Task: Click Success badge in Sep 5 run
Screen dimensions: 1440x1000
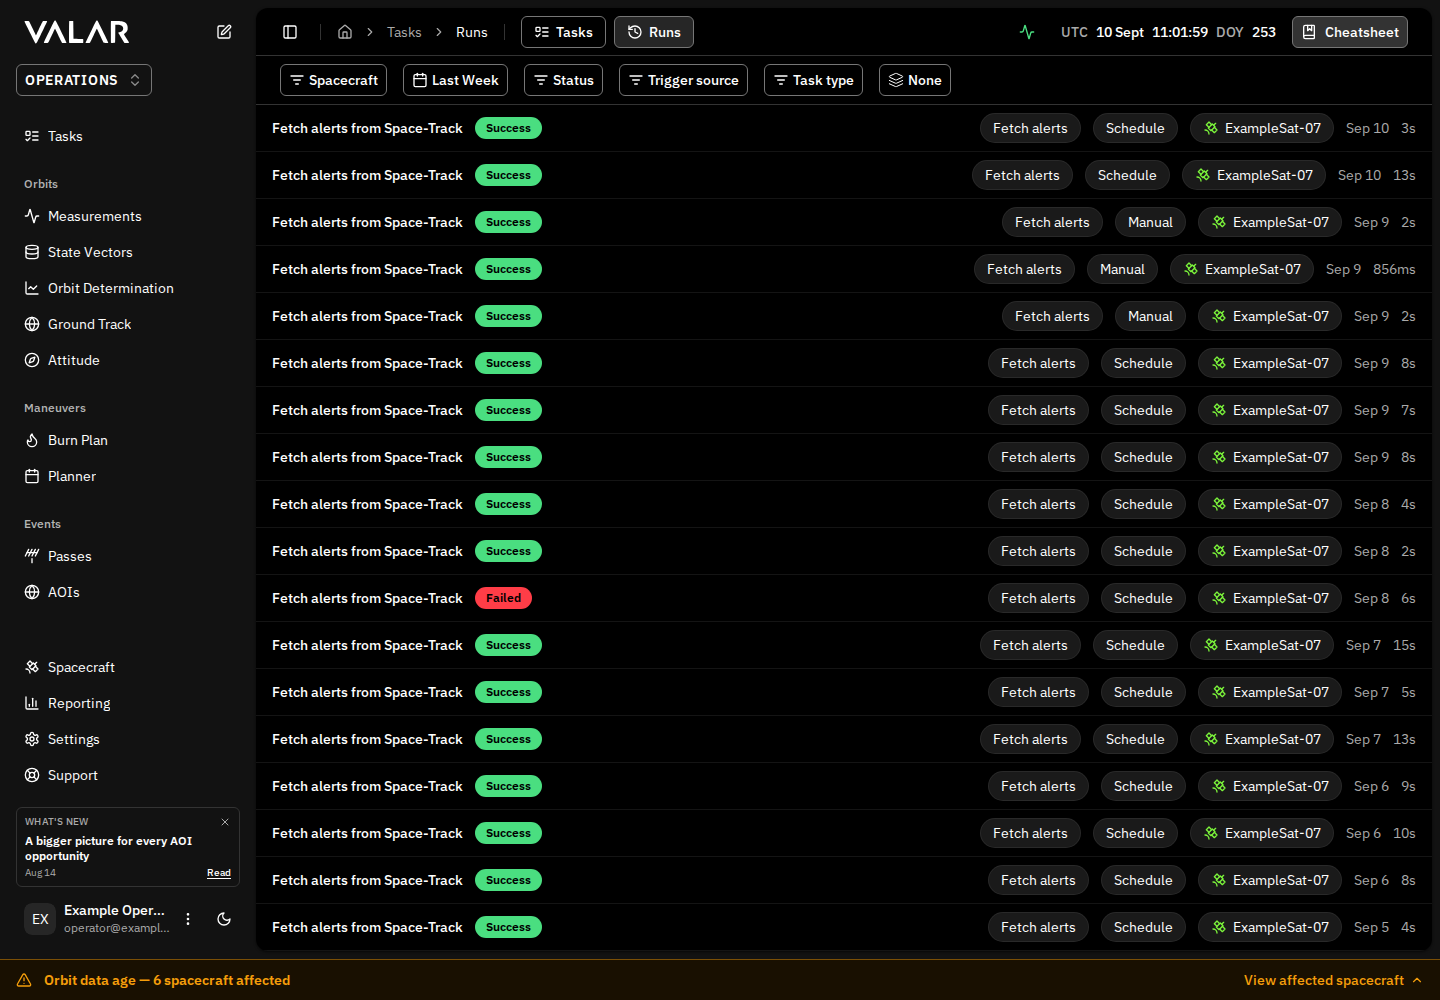Action: (x=508, y=927)
